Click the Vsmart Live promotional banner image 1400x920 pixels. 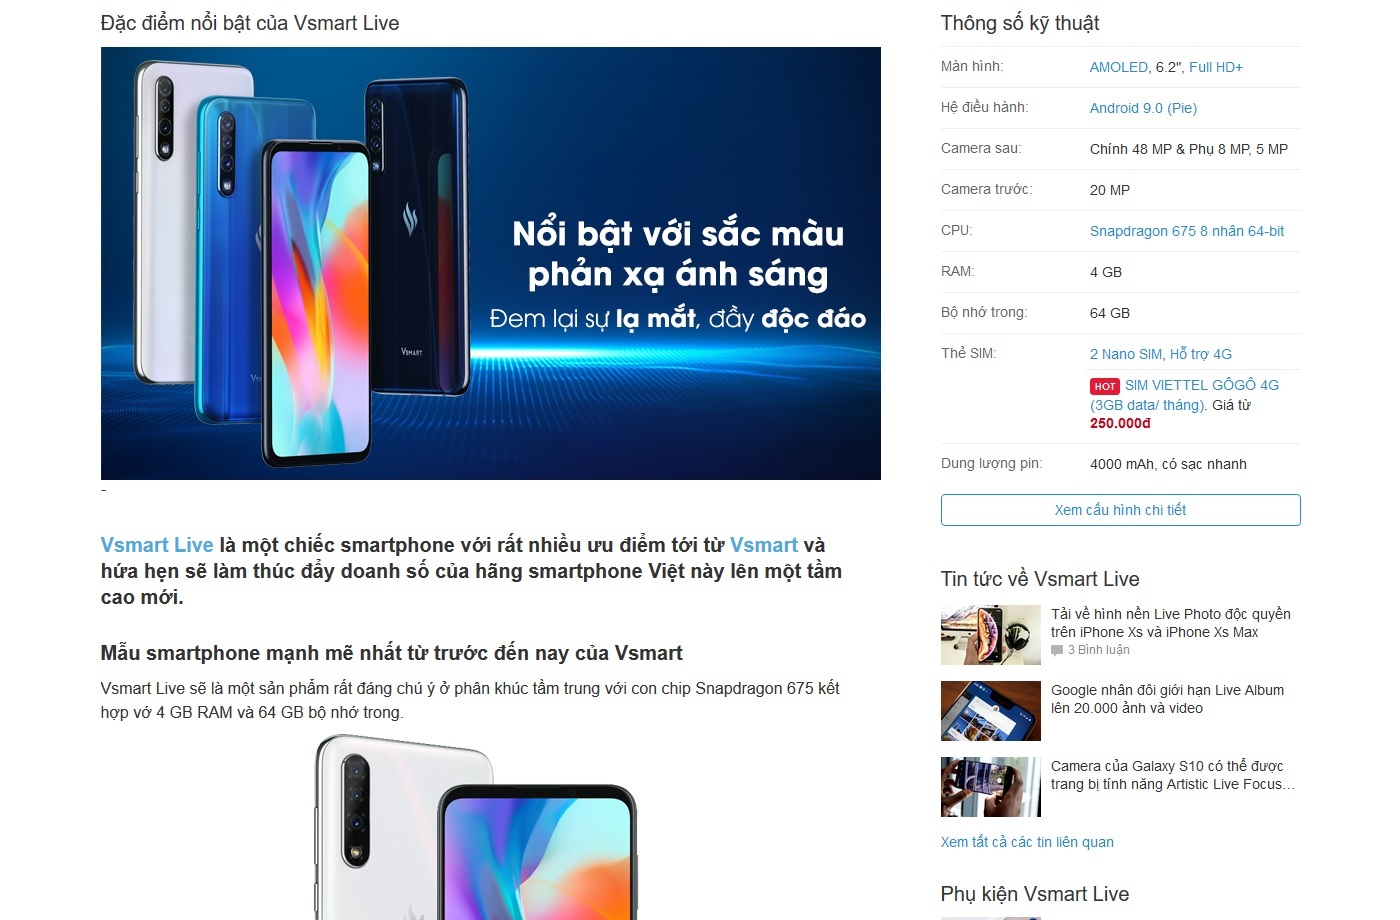point(491,263)
